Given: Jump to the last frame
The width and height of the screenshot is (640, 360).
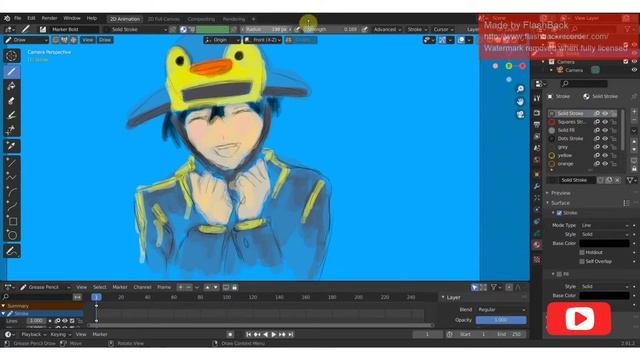Looking at the screenshot, I should tap(291, 334).
